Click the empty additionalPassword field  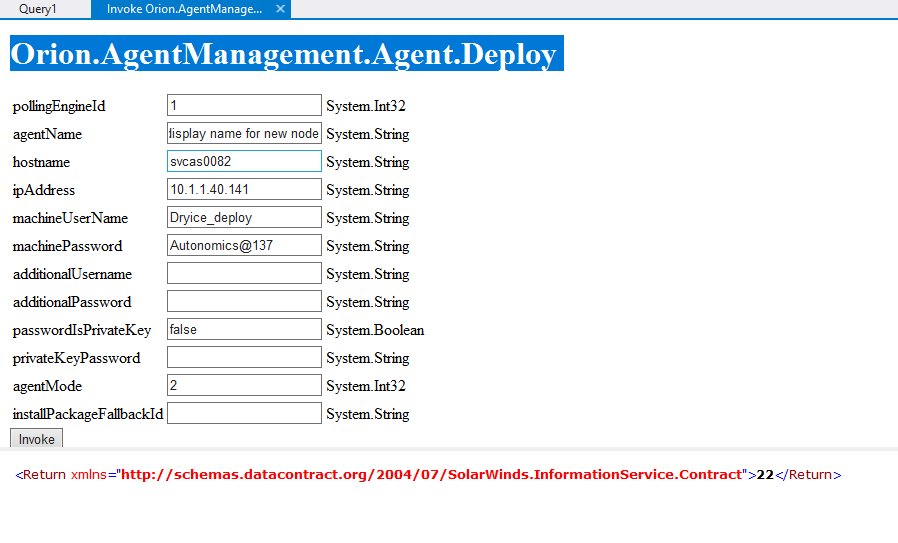[x=244, y=301]
